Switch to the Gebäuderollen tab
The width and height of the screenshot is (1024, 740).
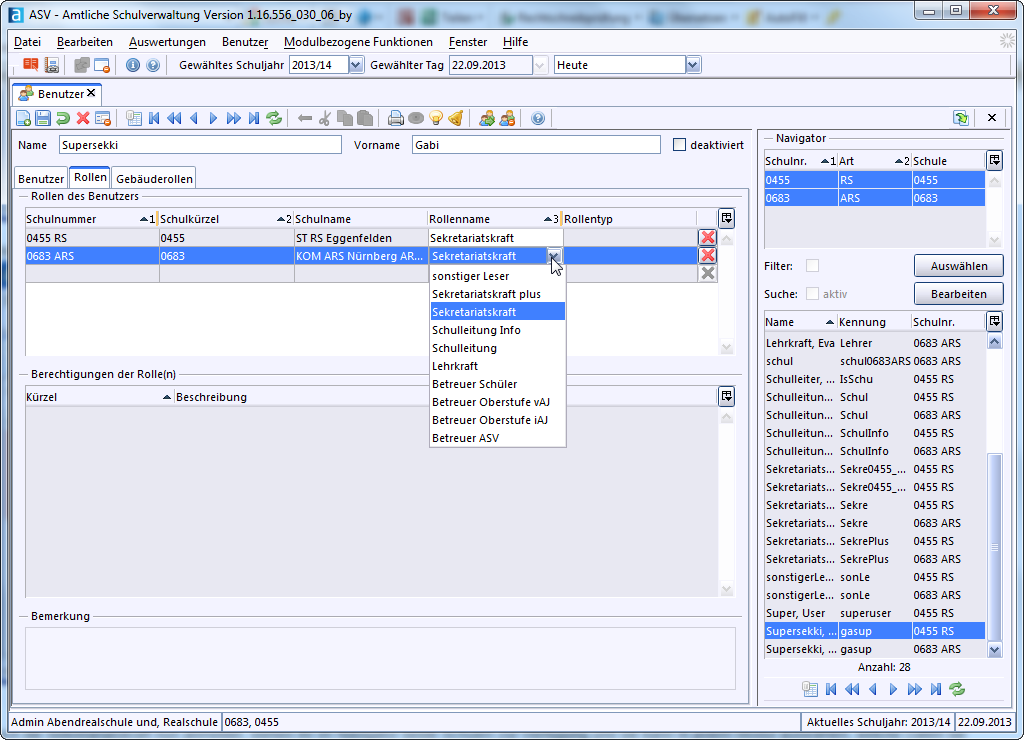pos(154,178)
